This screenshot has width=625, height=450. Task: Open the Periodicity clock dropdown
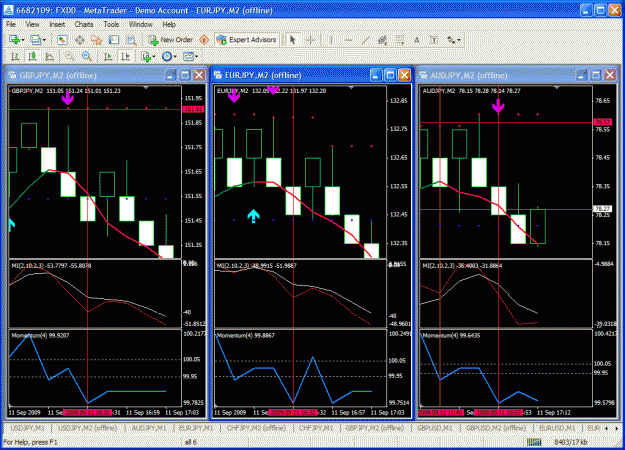click(x=169, y=56)
